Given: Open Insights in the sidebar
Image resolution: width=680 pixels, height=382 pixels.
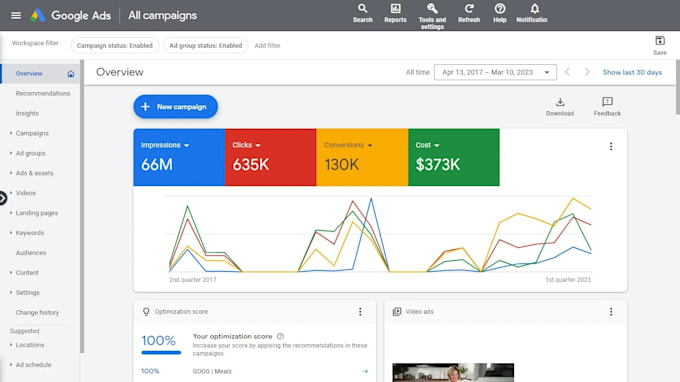Looking at the screenshot, I should pyautogui.click(x=27, y=114).
